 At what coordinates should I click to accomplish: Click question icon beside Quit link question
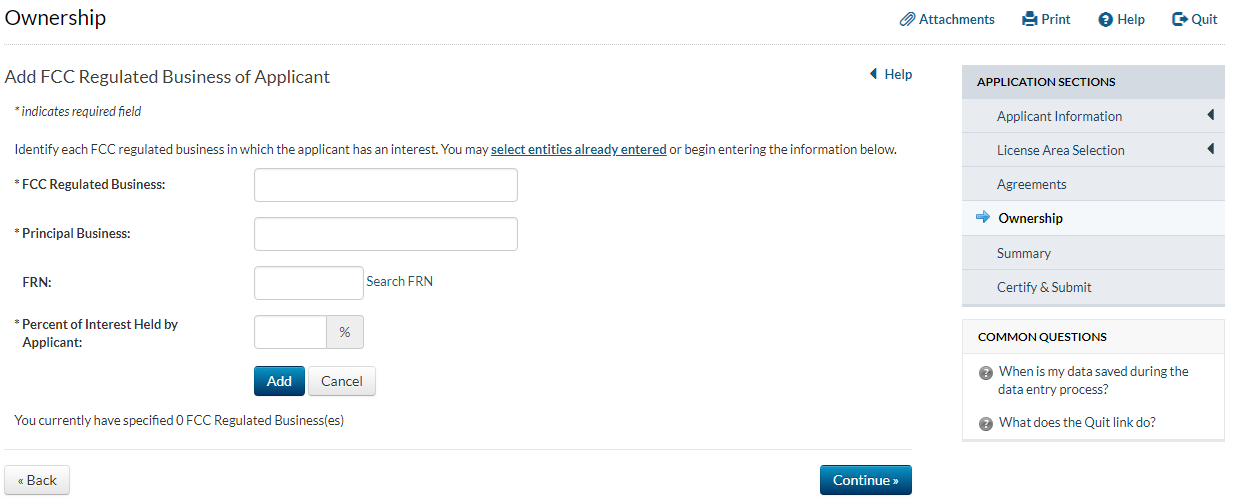(x=986, y=423)
